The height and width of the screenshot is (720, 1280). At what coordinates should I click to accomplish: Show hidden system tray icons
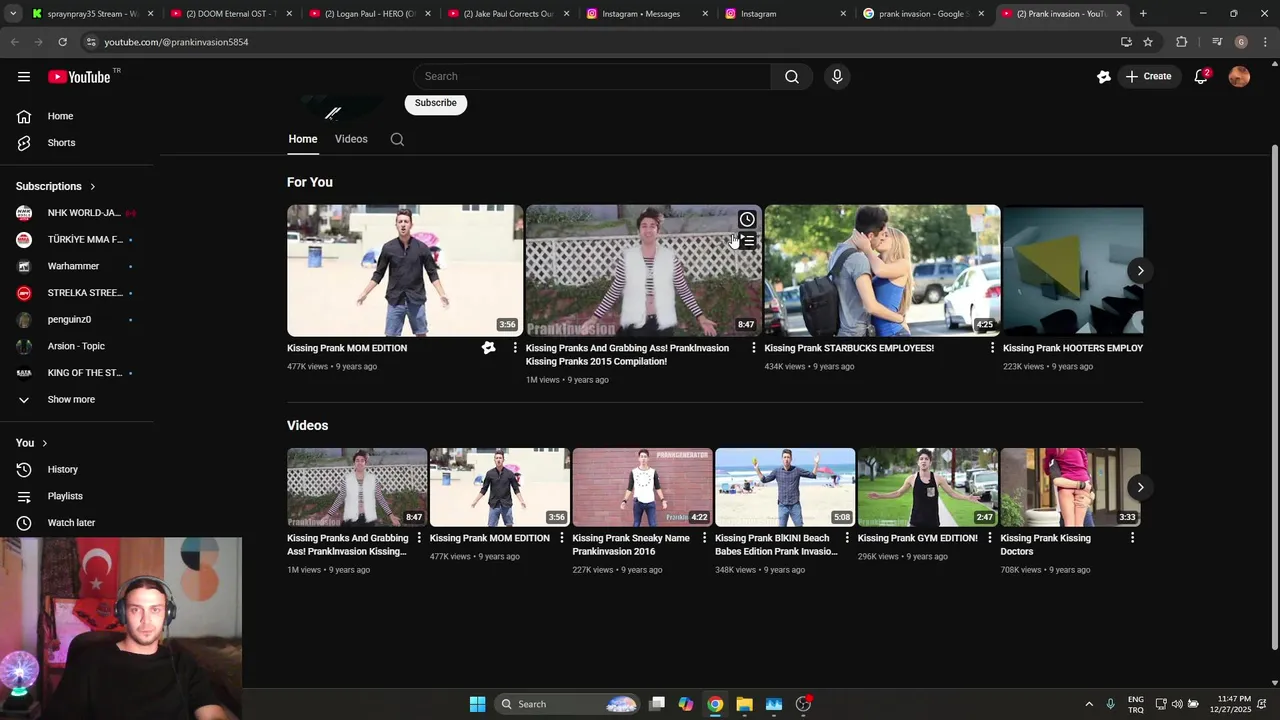(x=1089, y=704)
